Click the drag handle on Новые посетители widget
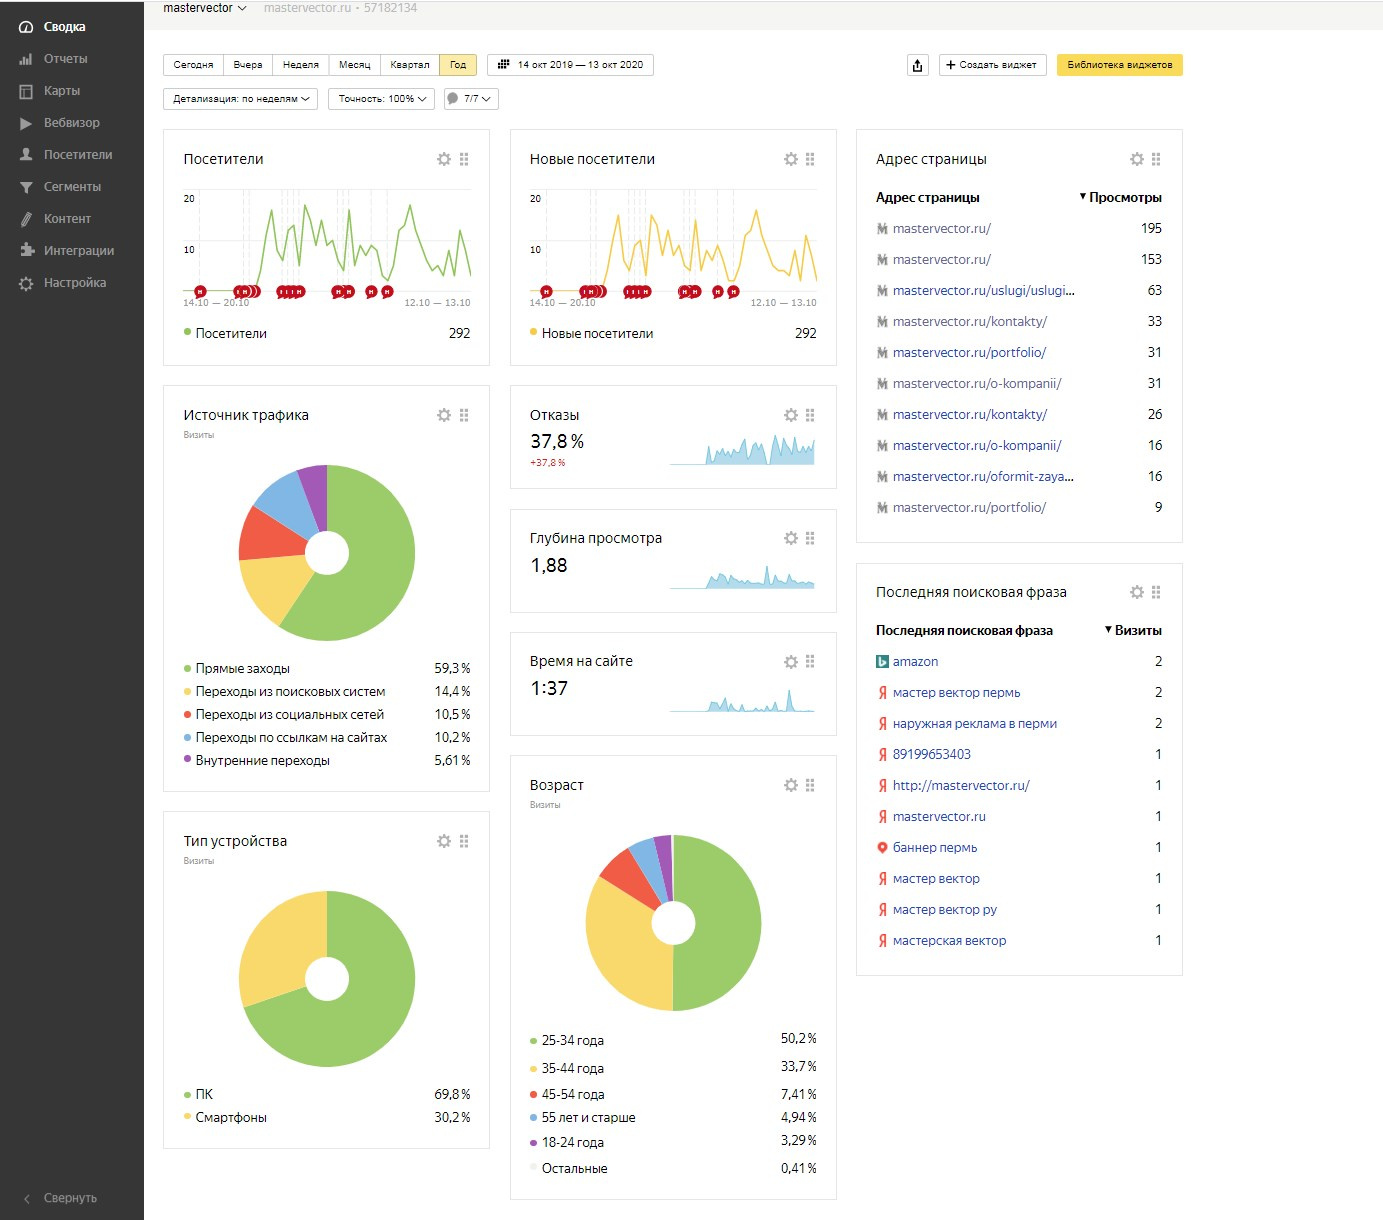Image resolution: width=1383 pixels, height=1220 pixels. 810,159
